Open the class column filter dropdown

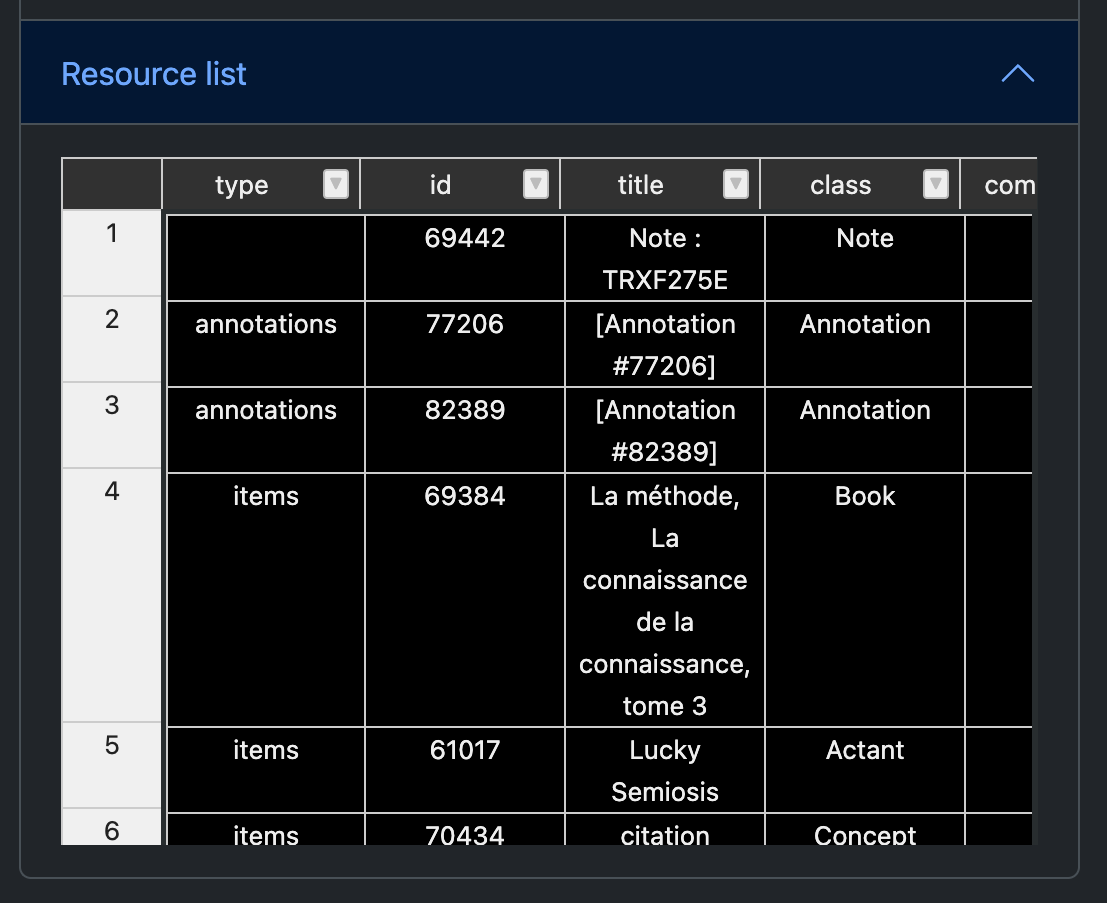936,184
